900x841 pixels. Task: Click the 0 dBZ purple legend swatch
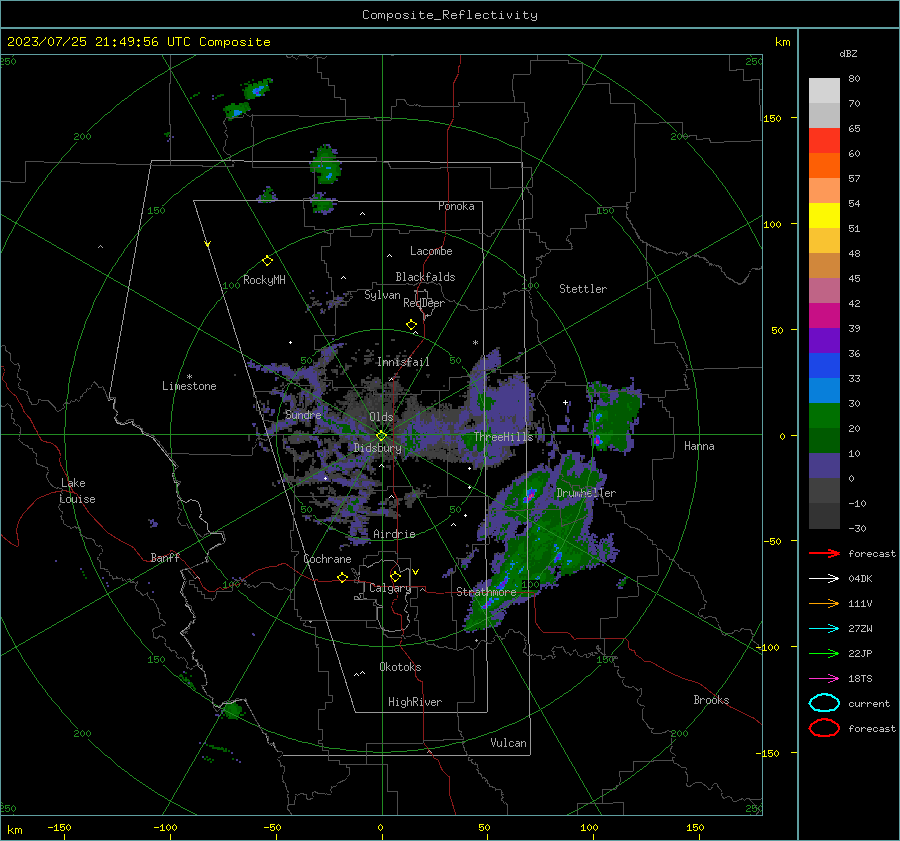coord(824,465)
